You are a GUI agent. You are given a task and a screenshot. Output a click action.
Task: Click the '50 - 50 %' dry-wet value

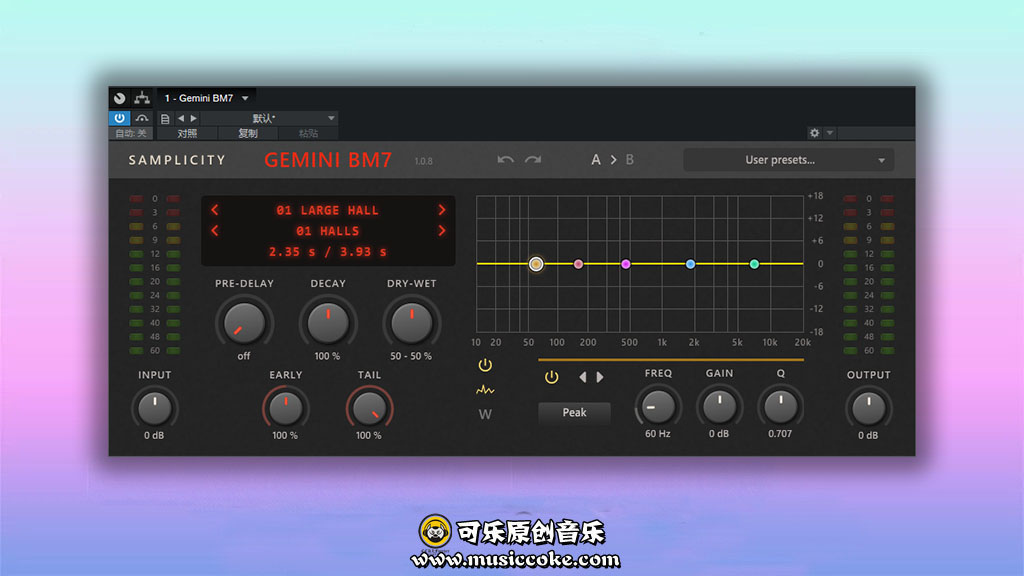tap(411, 356)
